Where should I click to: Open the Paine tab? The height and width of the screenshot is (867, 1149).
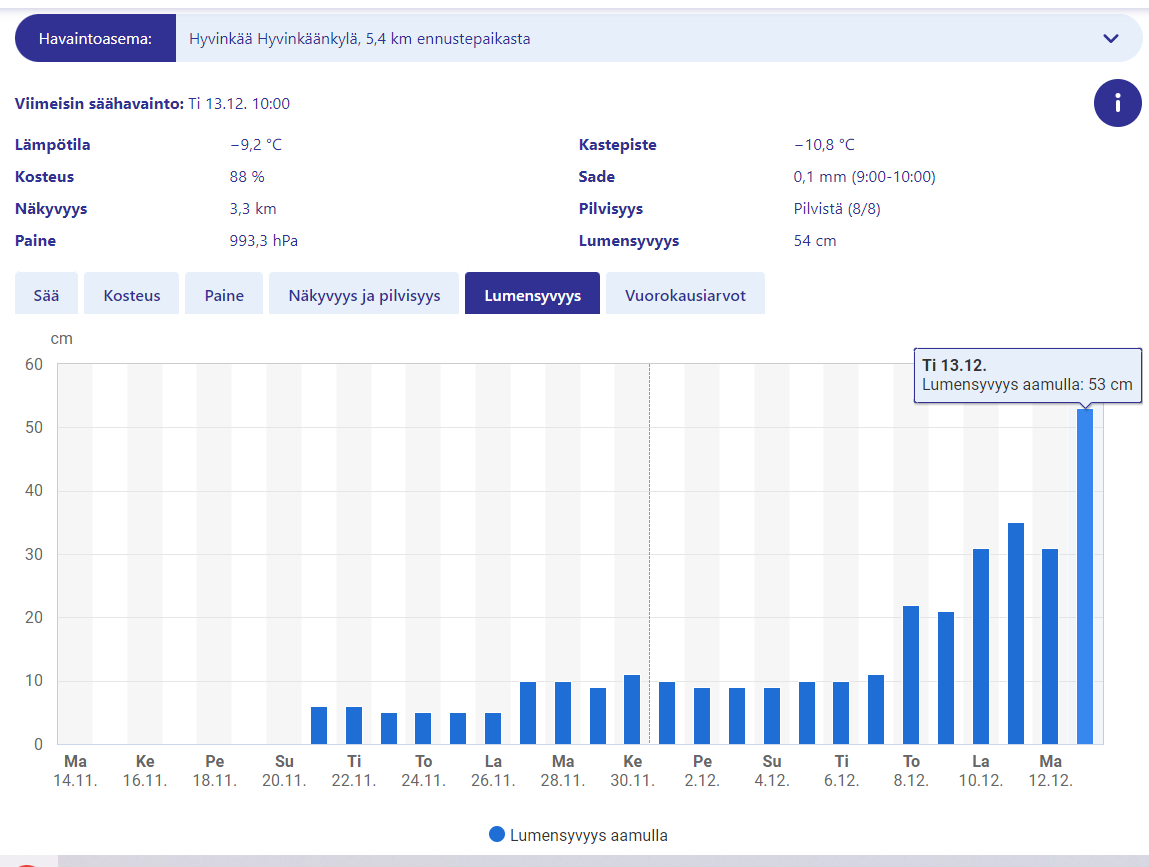tap(224, 295)
